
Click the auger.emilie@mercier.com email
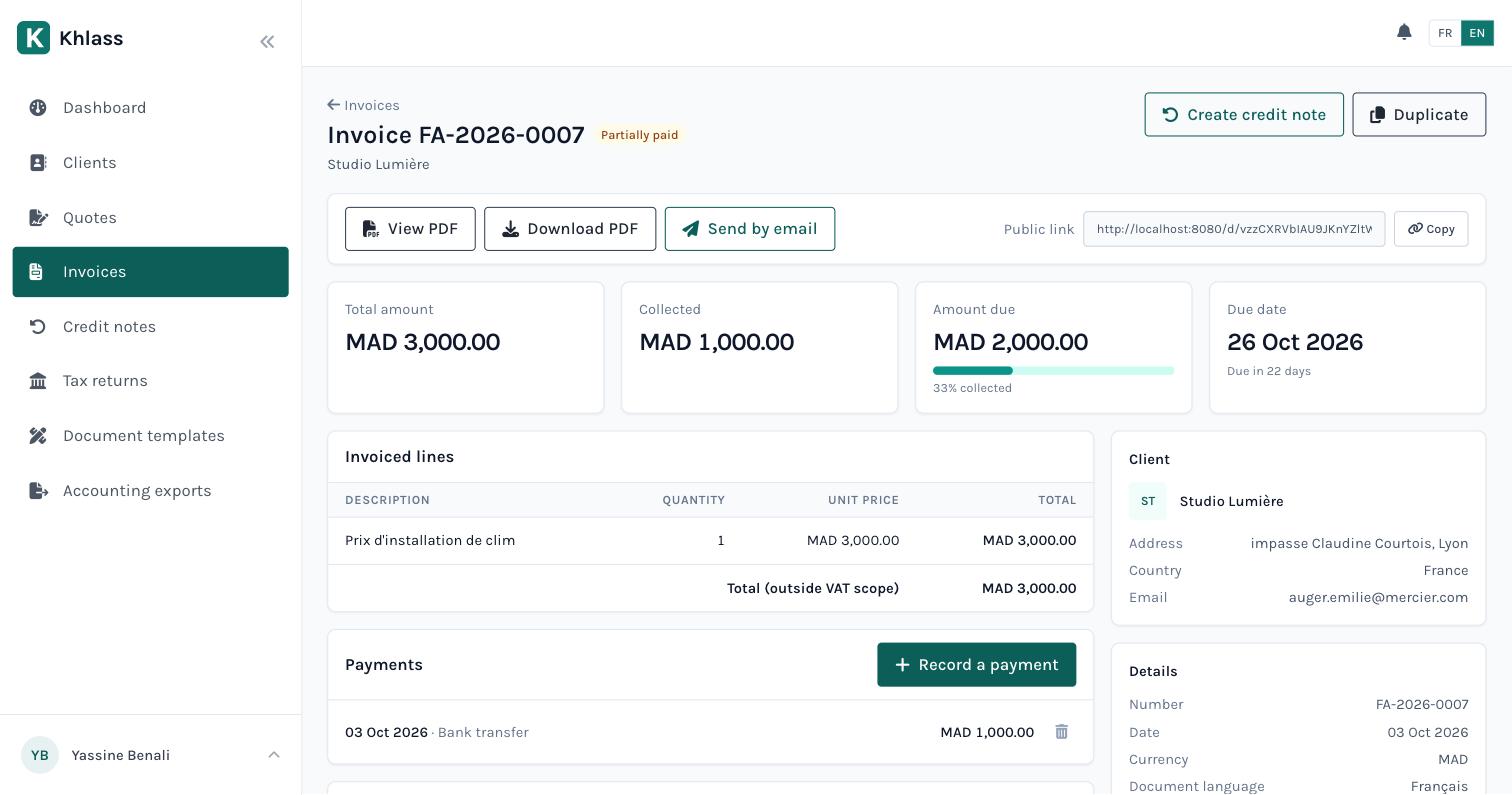pyautogui.click(x=1378, y=597)
